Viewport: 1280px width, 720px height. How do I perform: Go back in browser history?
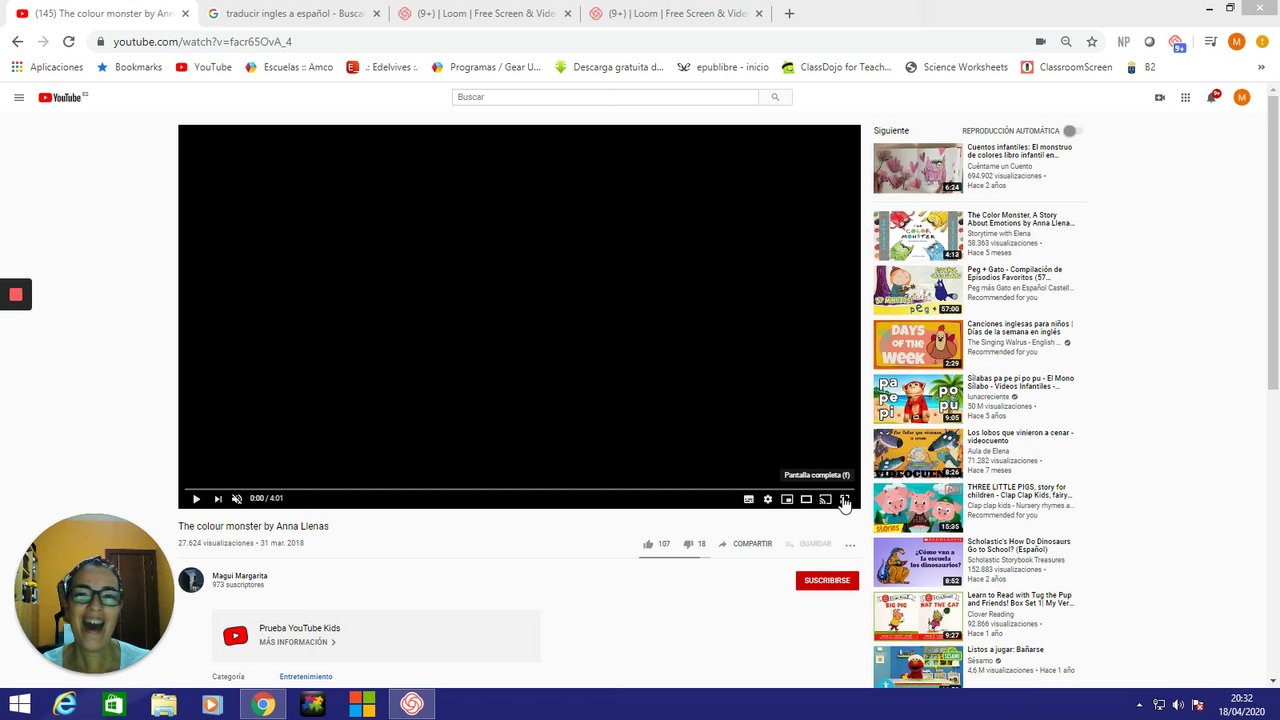17,42
